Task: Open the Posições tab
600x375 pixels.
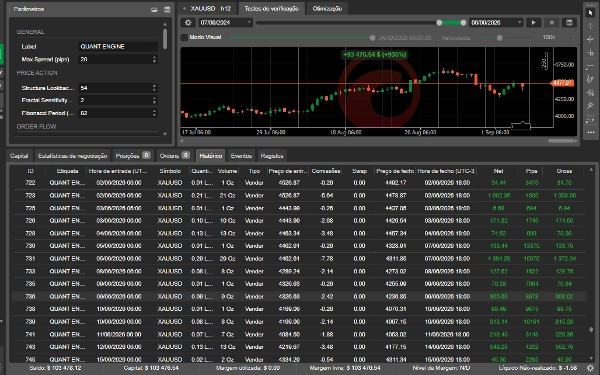Action: pyautogui.click(x=133, y=156)
